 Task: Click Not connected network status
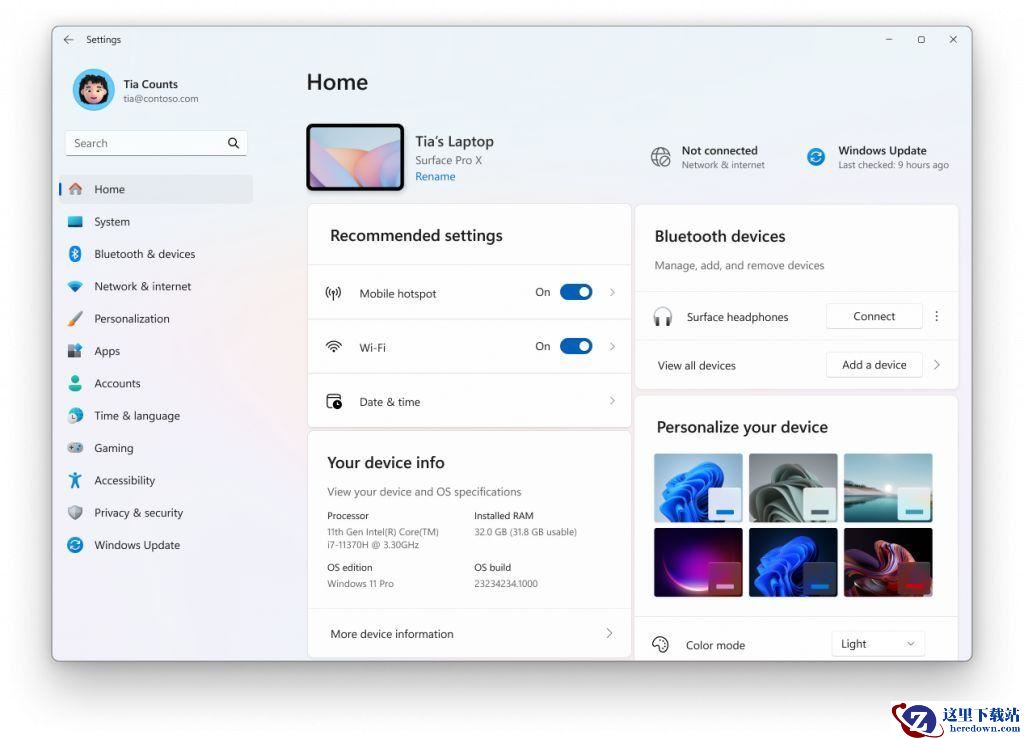point(708,157)
